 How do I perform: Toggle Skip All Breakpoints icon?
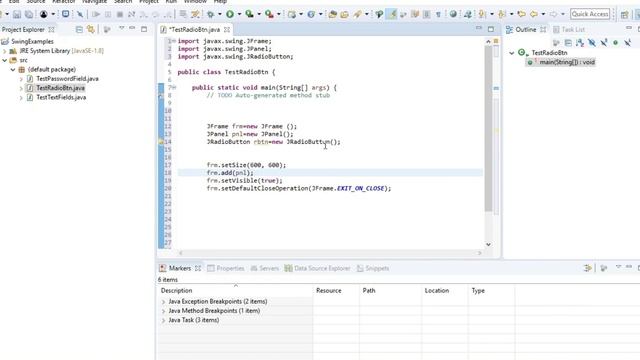(80, 14)
